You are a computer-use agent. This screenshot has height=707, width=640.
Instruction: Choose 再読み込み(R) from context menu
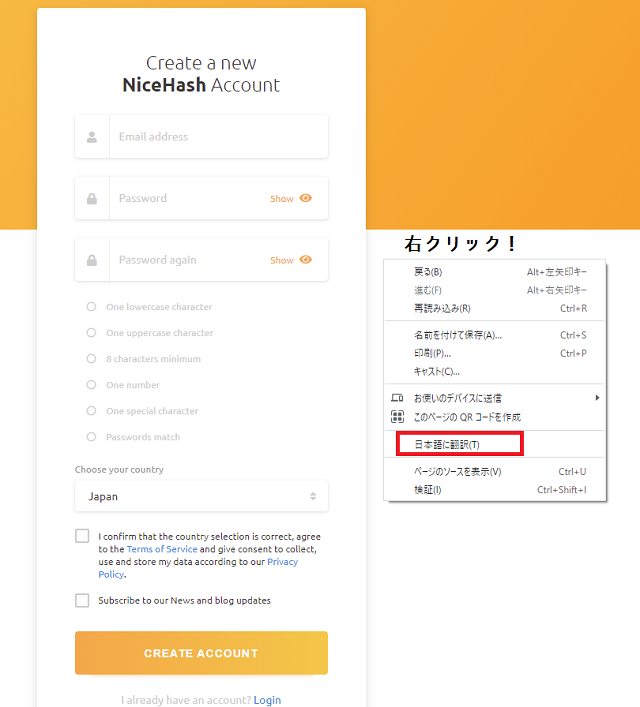[494, 308]
